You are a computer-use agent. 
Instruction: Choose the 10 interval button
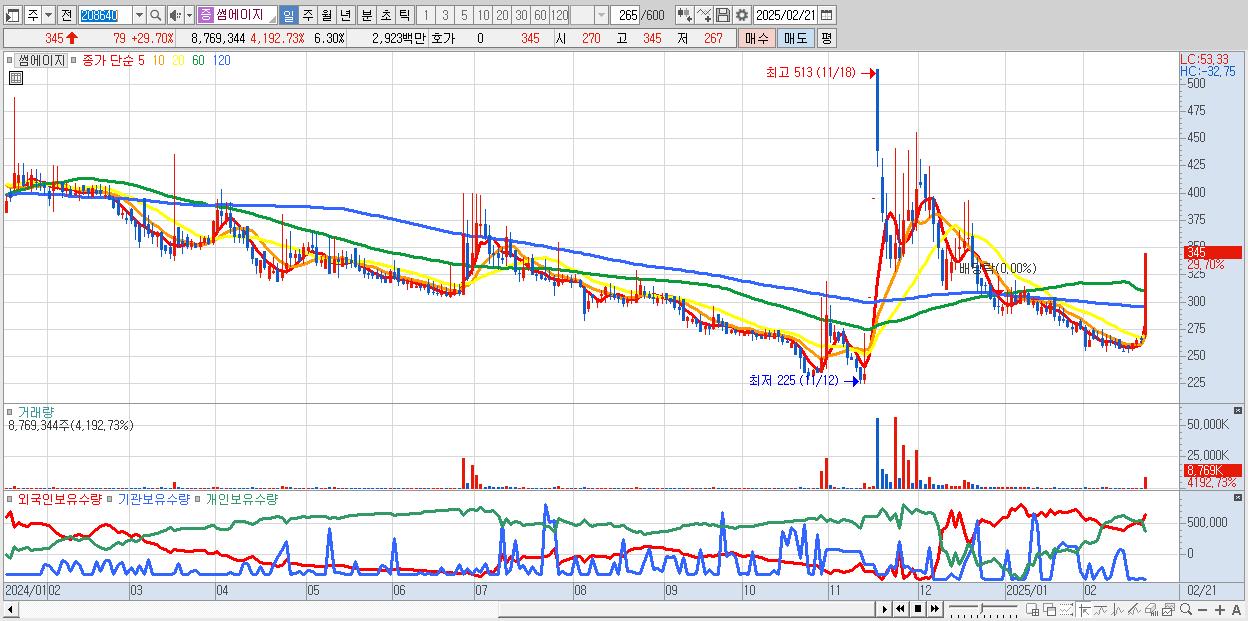click(483, 15)
